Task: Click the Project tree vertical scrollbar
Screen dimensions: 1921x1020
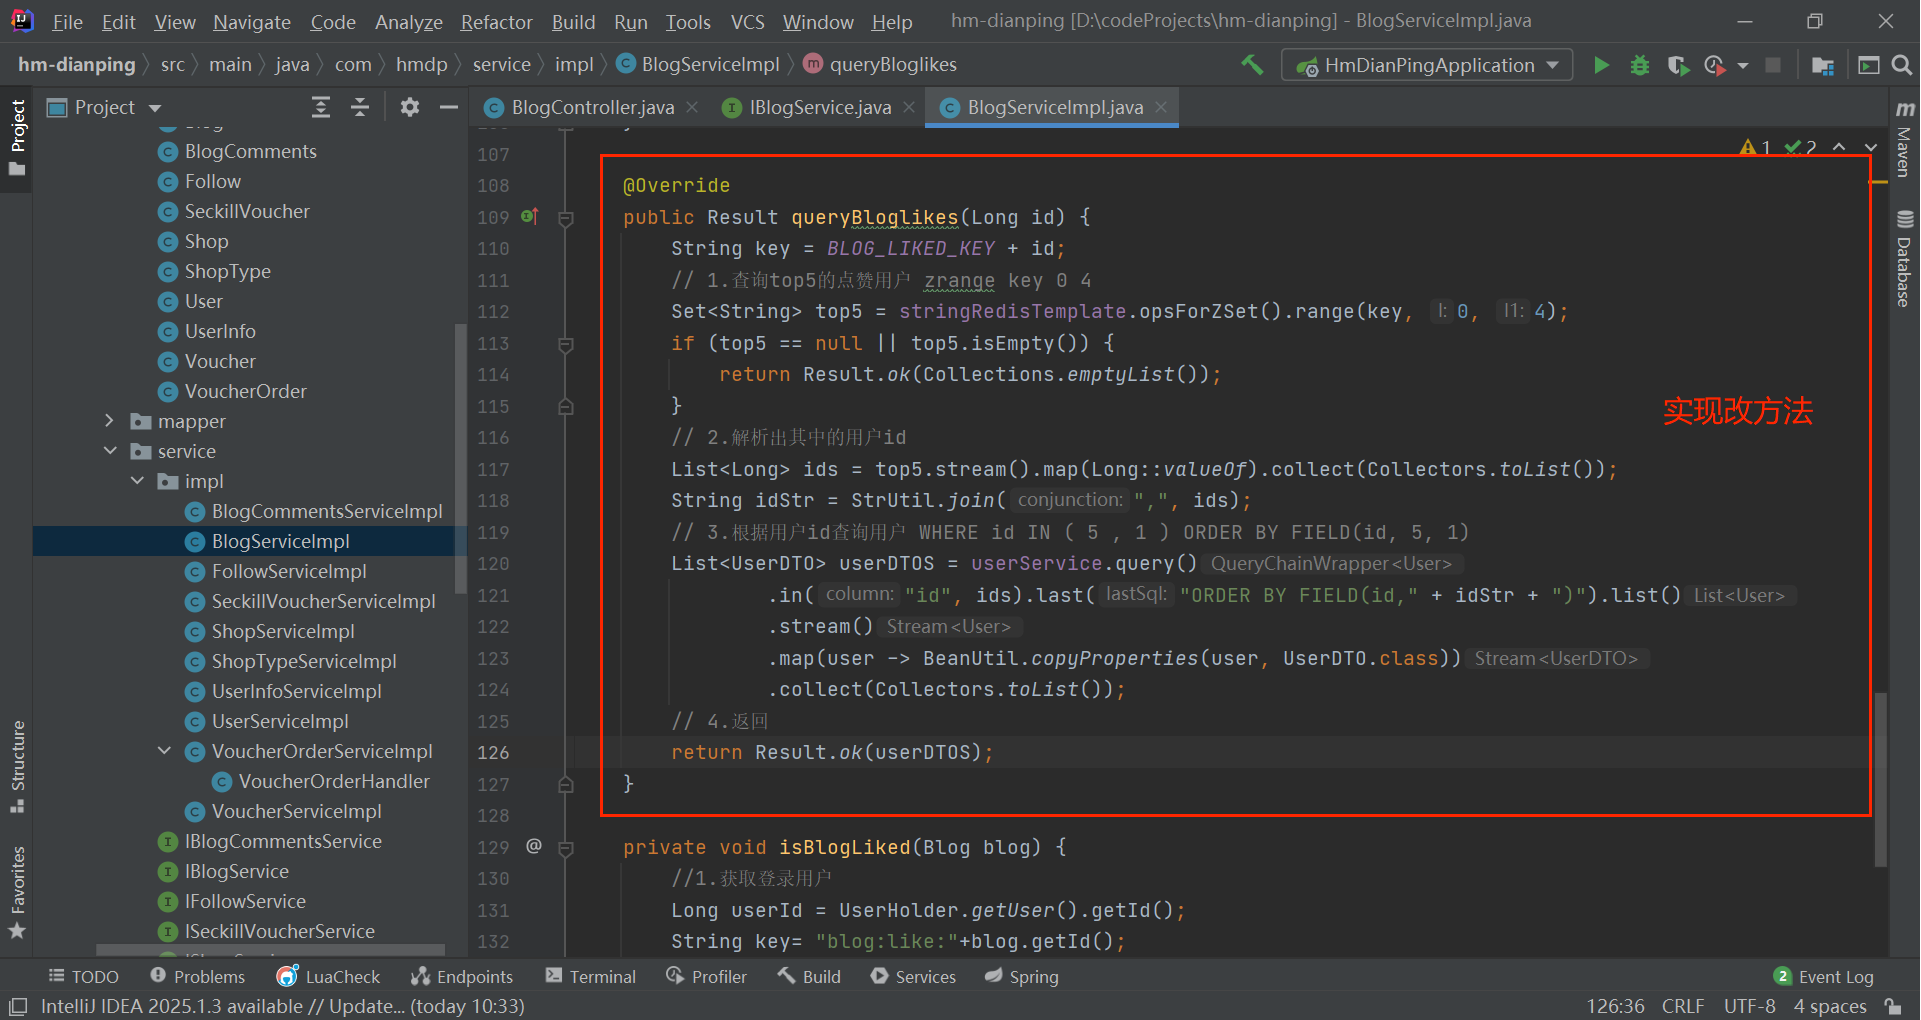Action: point(461,458)
